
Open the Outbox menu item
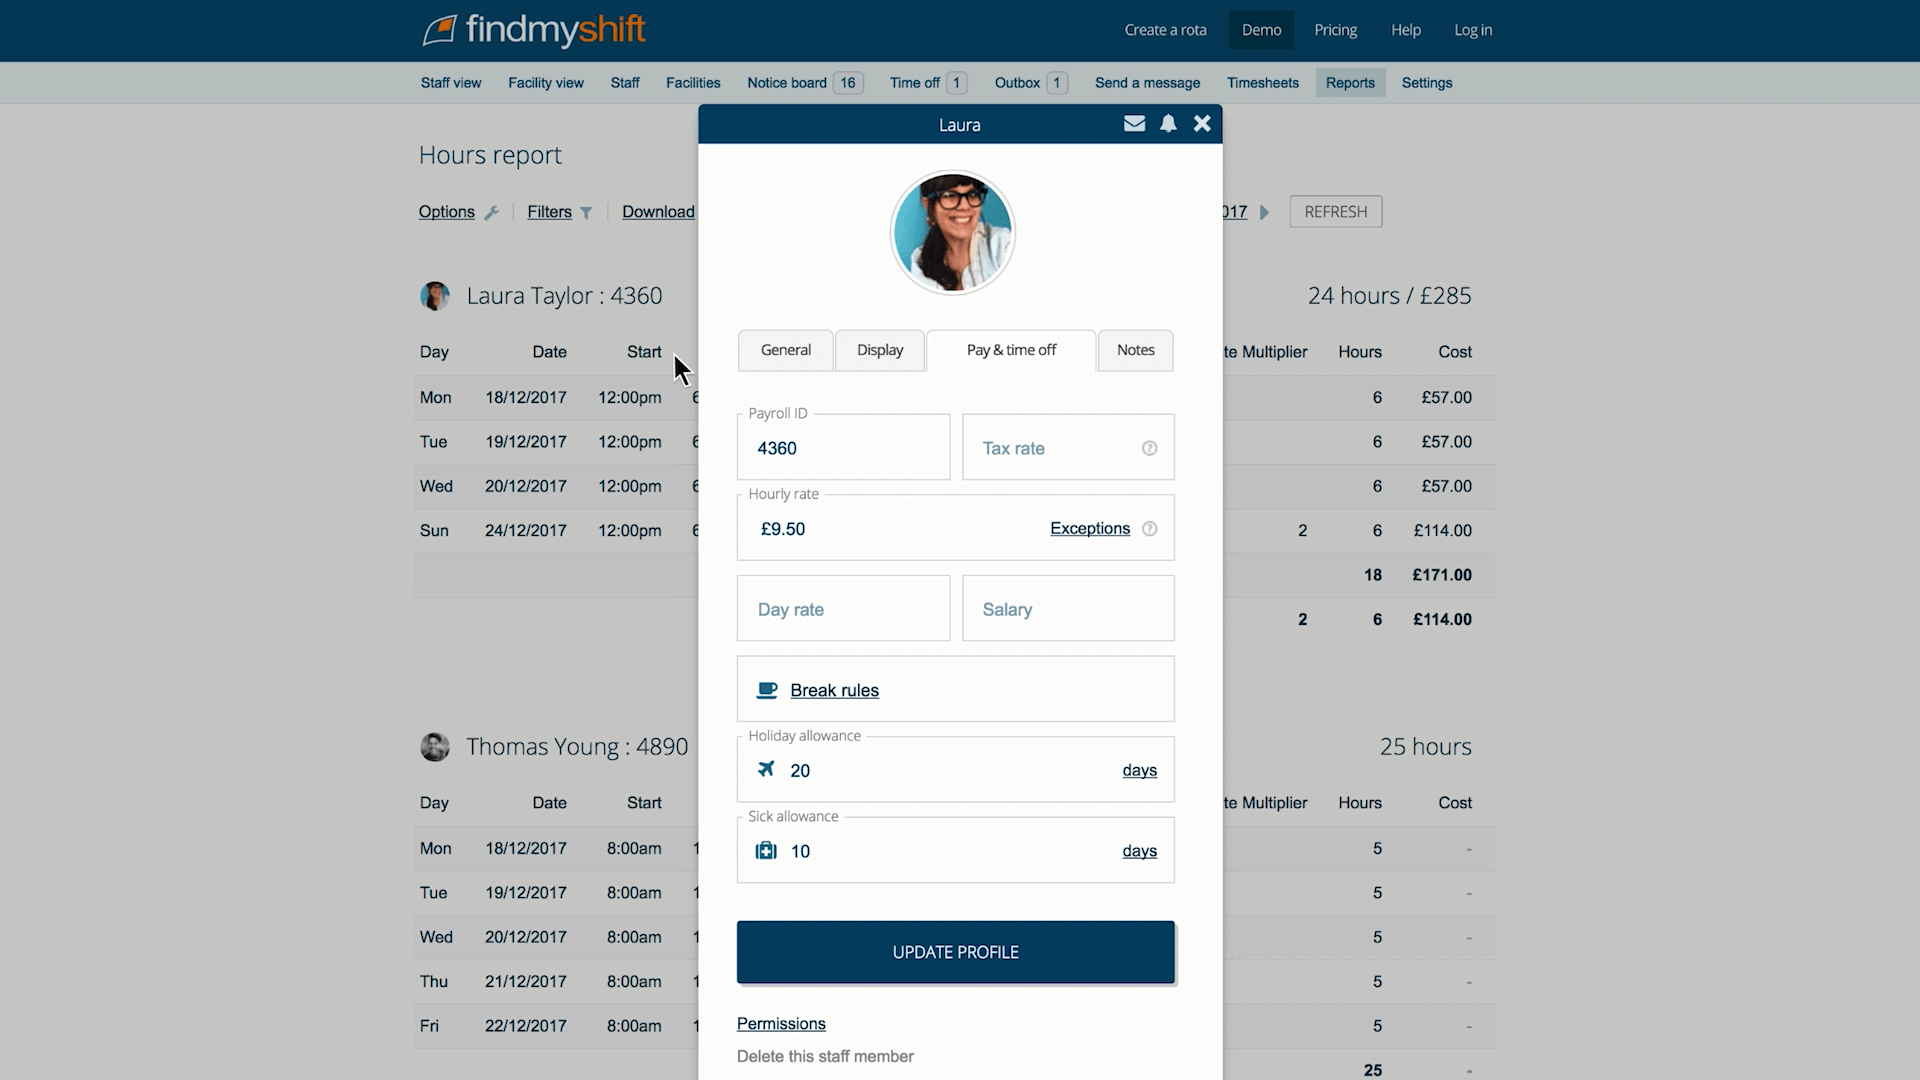click(1031, 83)
